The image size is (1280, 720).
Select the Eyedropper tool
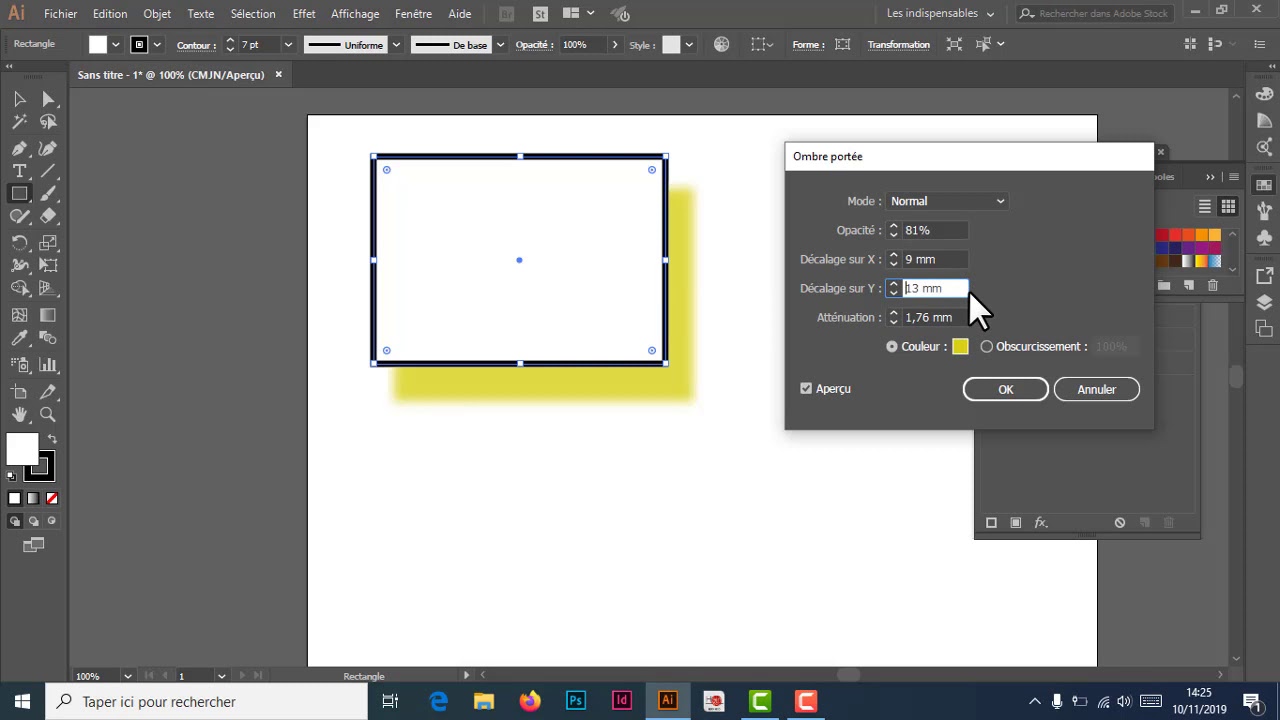[19, 339]
